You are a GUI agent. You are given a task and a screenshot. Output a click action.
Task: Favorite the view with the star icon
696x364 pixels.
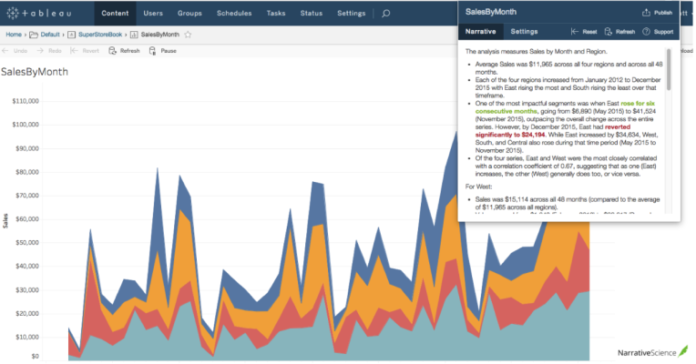click(x=188, y=35)
